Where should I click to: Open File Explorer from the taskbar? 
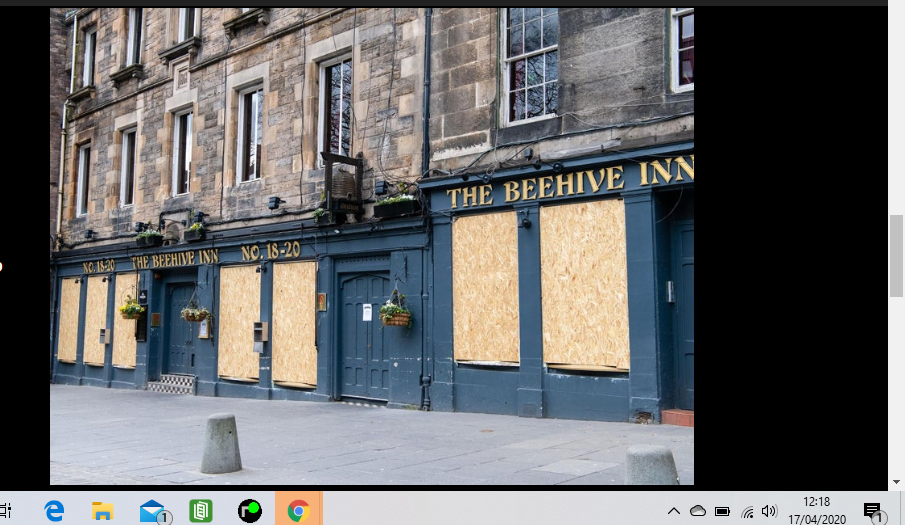click(x=102, y=511)
